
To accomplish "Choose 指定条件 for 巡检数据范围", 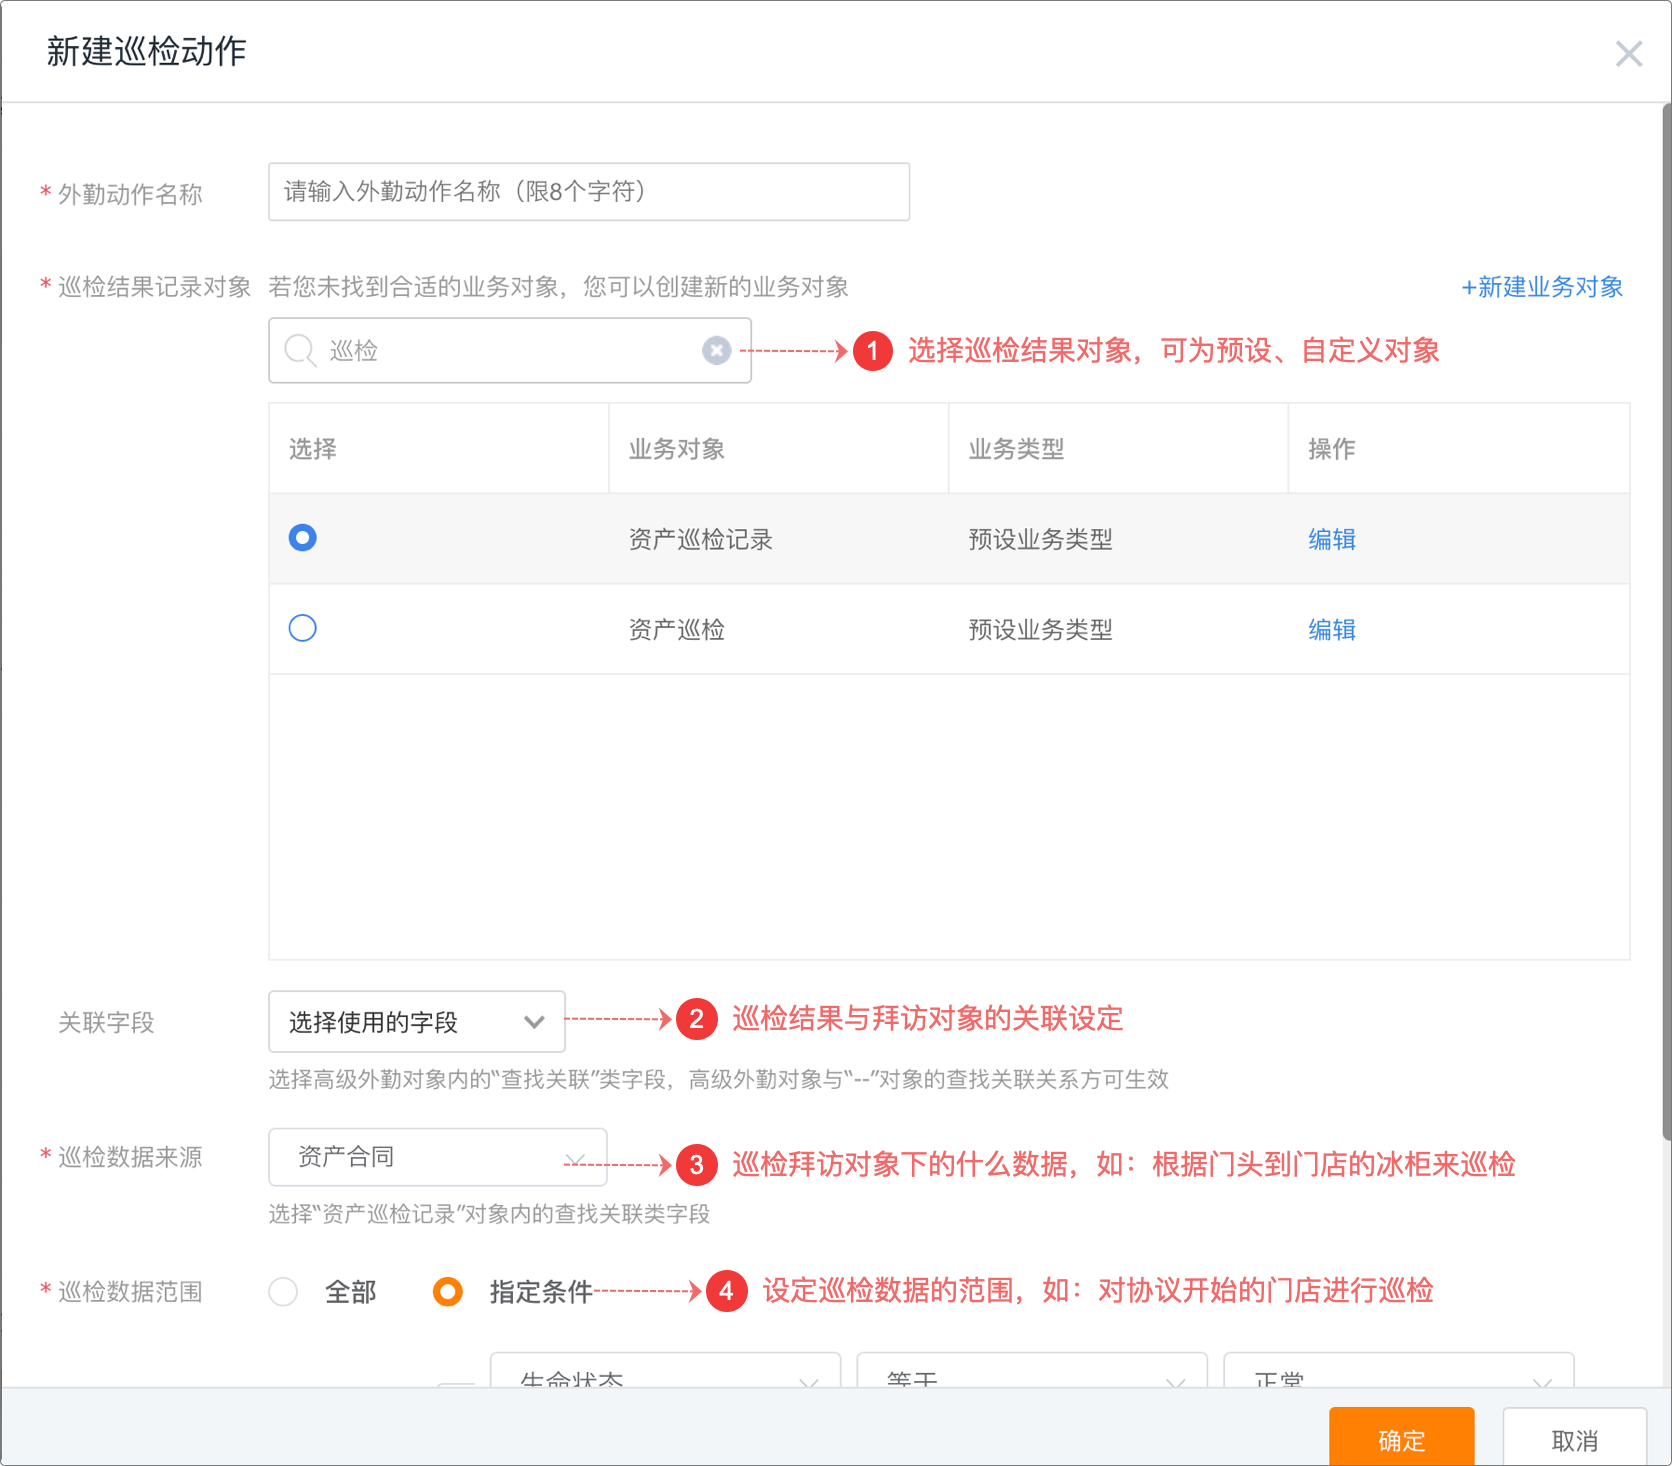I will (x=448, y=1292).
